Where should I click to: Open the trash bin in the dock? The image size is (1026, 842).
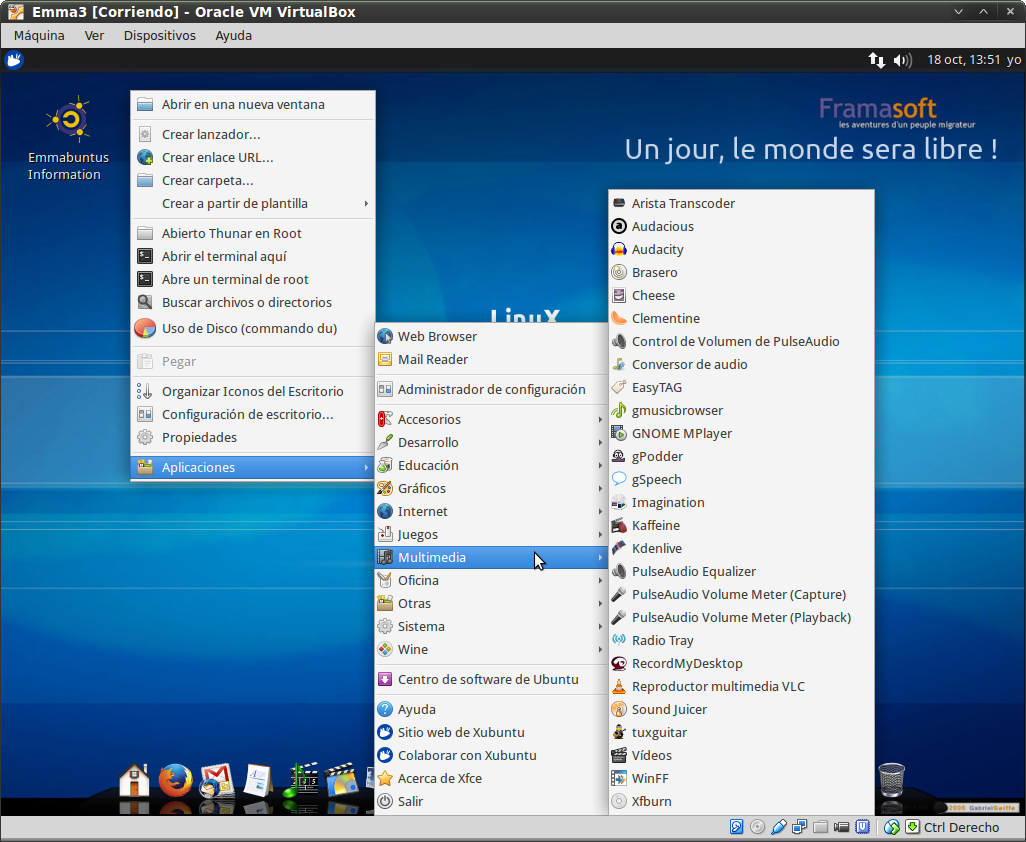(890, 779)
